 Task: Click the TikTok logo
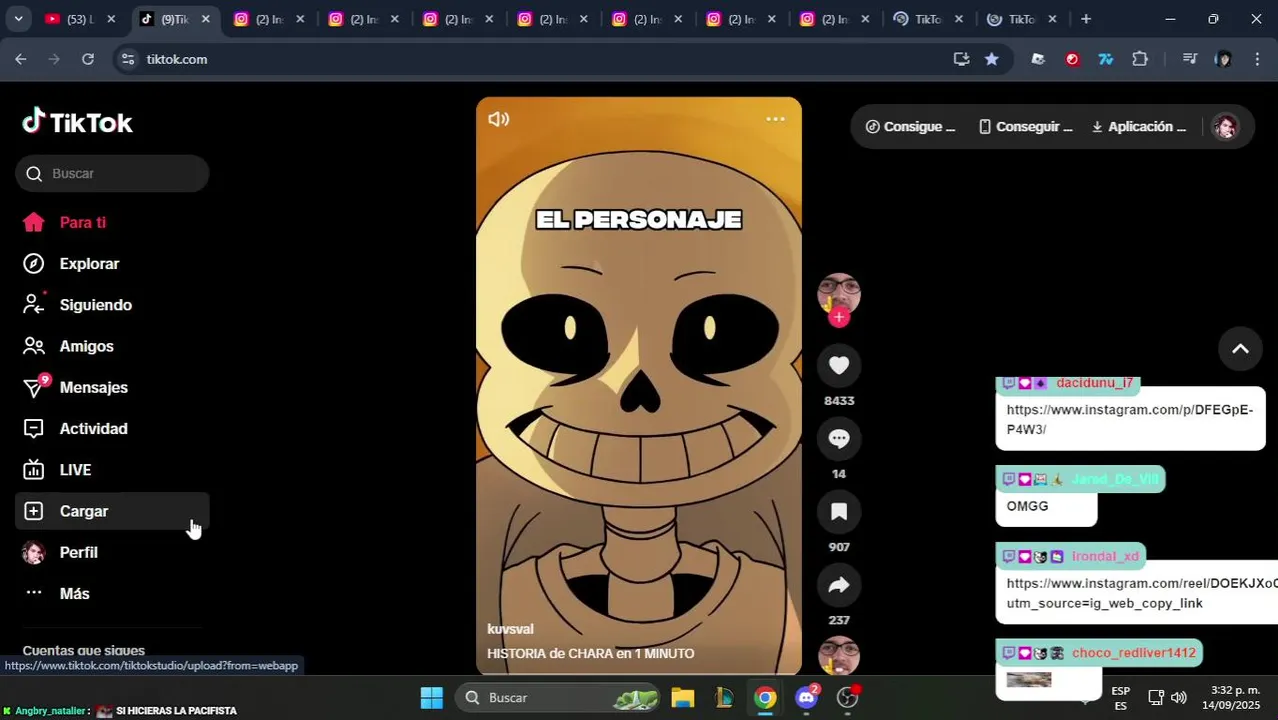tap(77, 122)
